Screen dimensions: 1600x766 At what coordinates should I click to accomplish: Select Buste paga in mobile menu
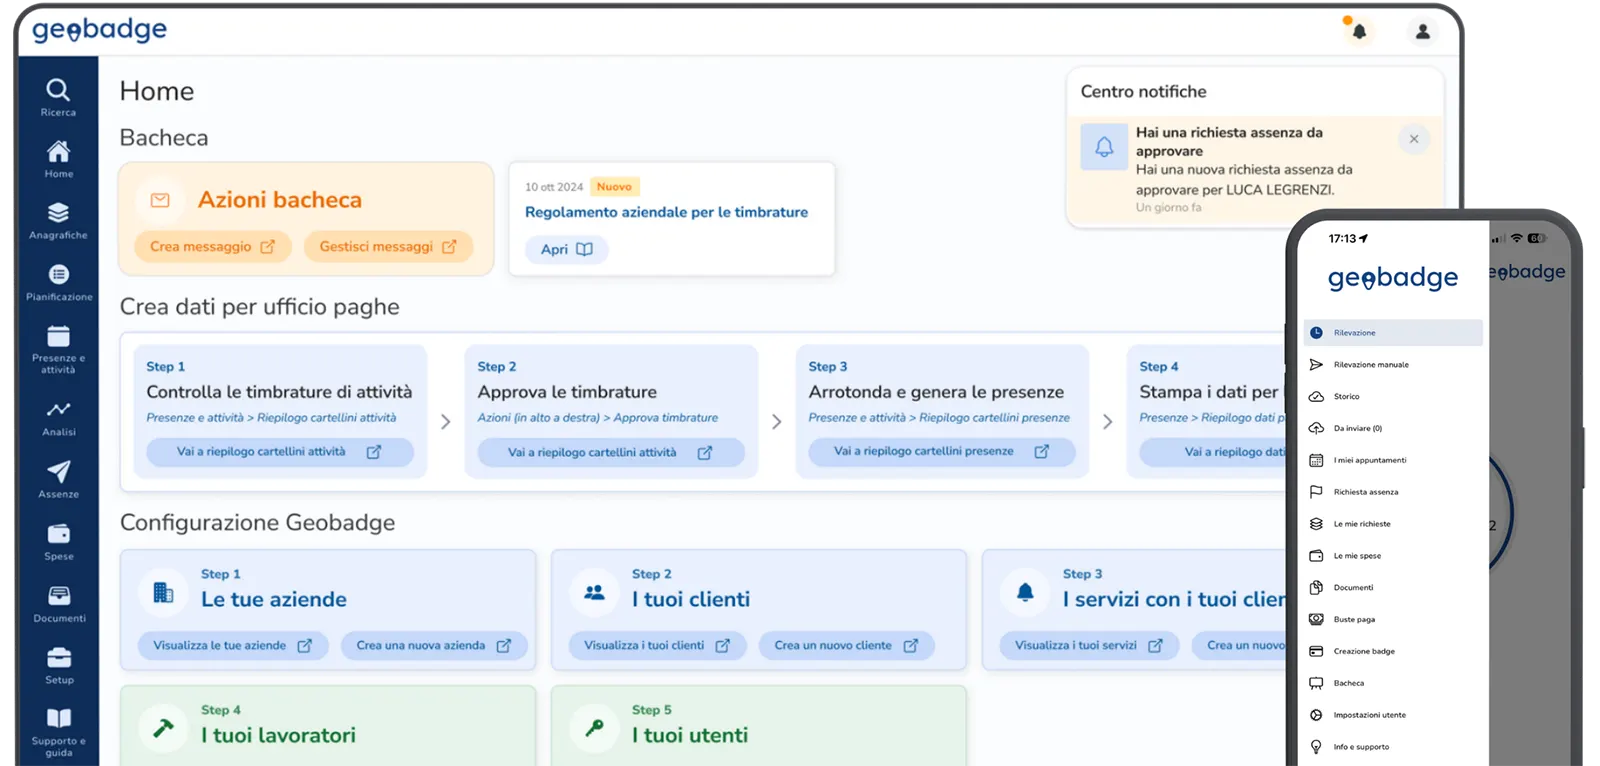[x=1354, y=620]
